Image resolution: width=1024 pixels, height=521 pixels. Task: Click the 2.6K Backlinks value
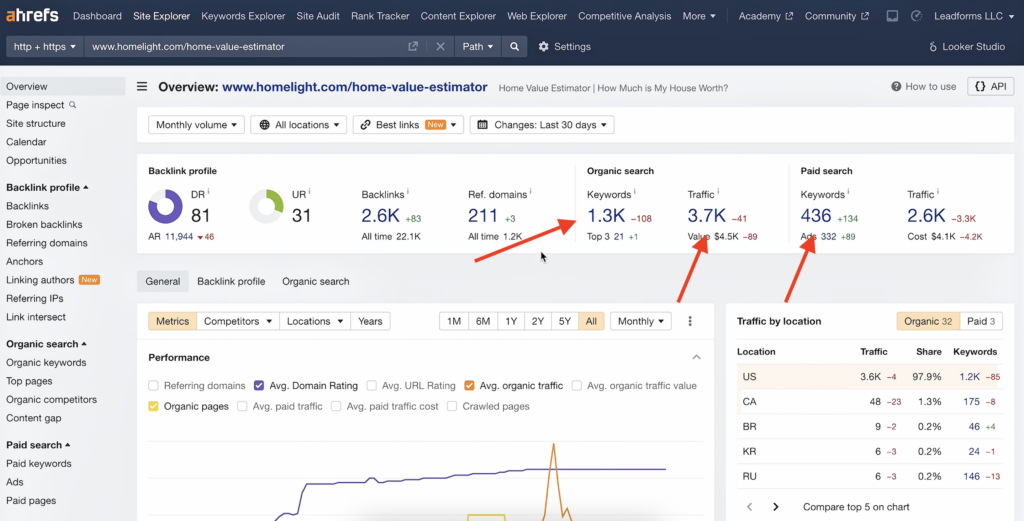(379, 215)
